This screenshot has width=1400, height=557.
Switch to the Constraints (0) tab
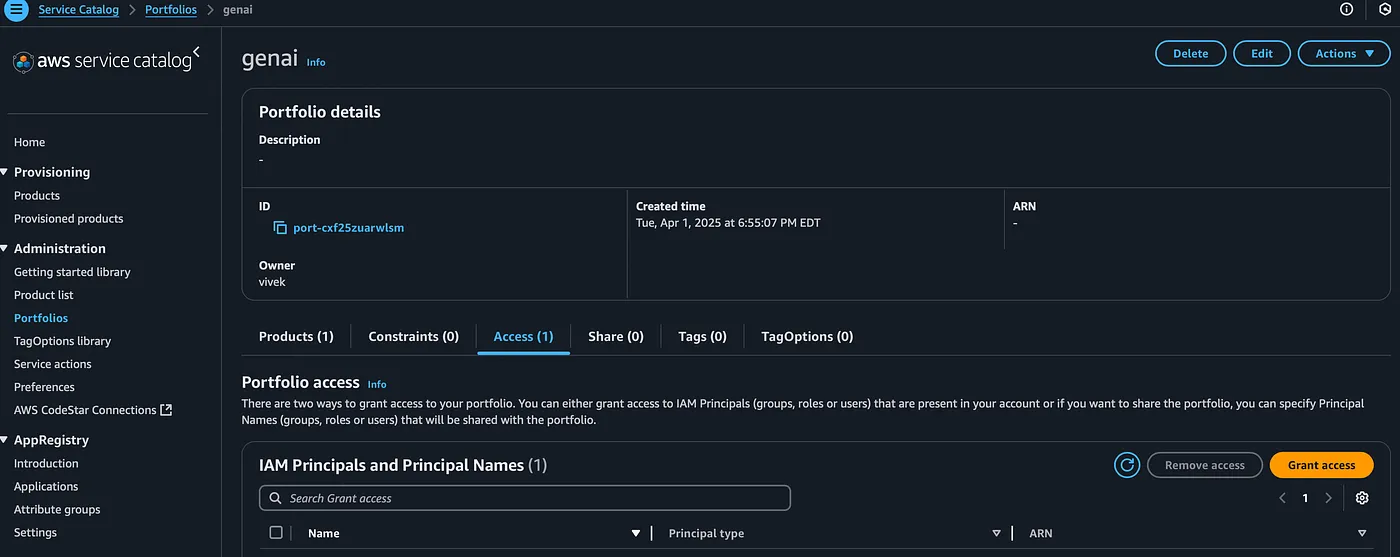click(x=414, y=336)
